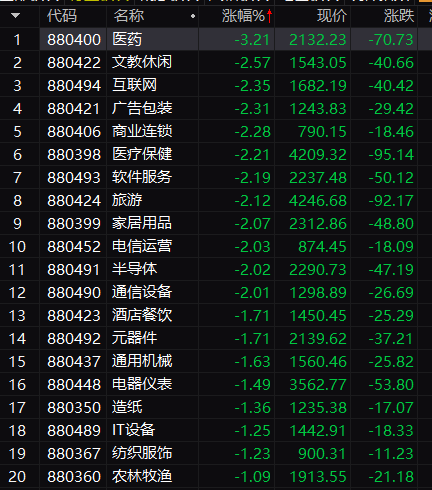The width and height of the screenshot is (432, 490).
Task: Click percentage -2.01
Action: [x=252, y=293]
